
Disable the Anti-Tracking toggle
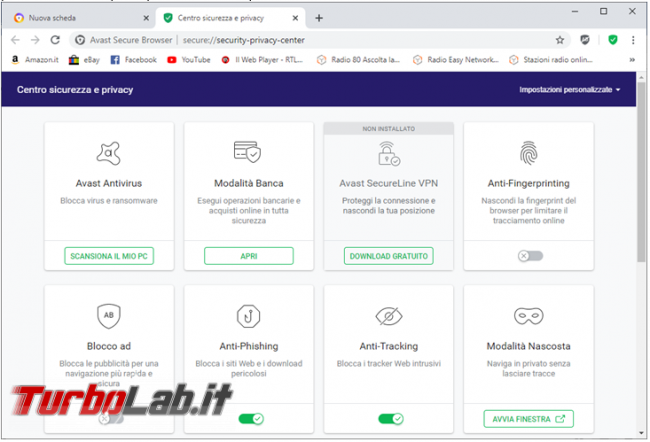pos(391,419)
